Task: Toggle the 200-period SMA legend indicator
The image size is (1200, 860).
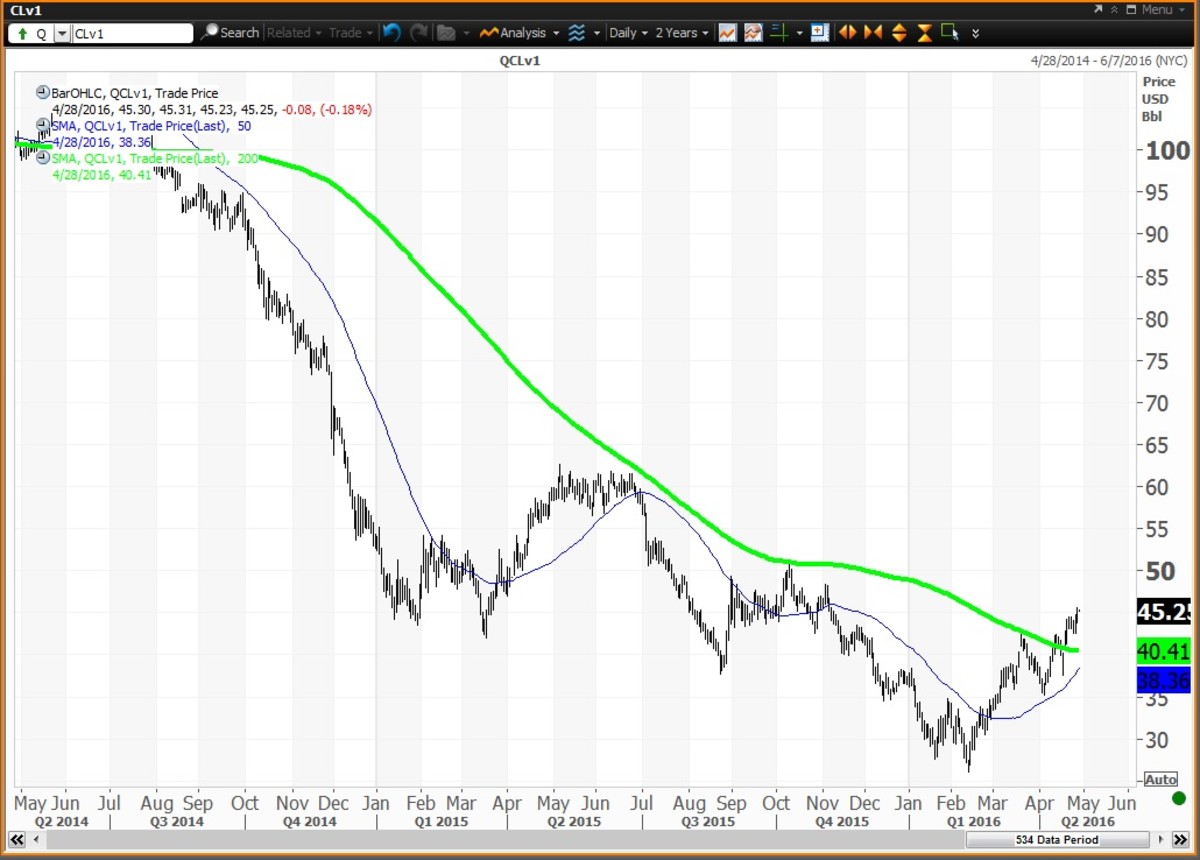Action: (x=42, y=158)
